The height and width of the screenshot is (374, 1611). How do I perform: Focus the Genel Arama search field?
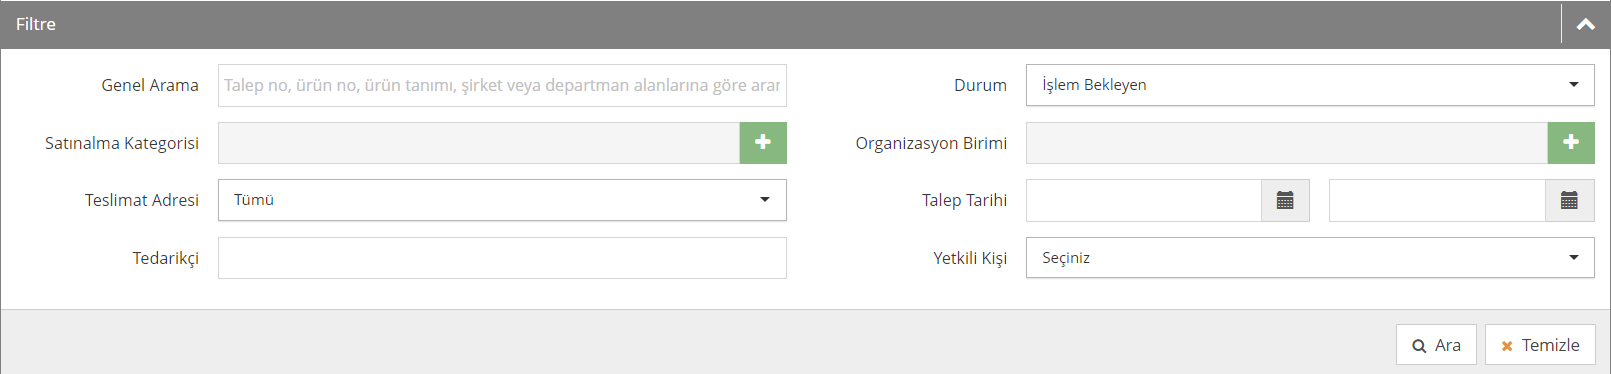[502, 85]
